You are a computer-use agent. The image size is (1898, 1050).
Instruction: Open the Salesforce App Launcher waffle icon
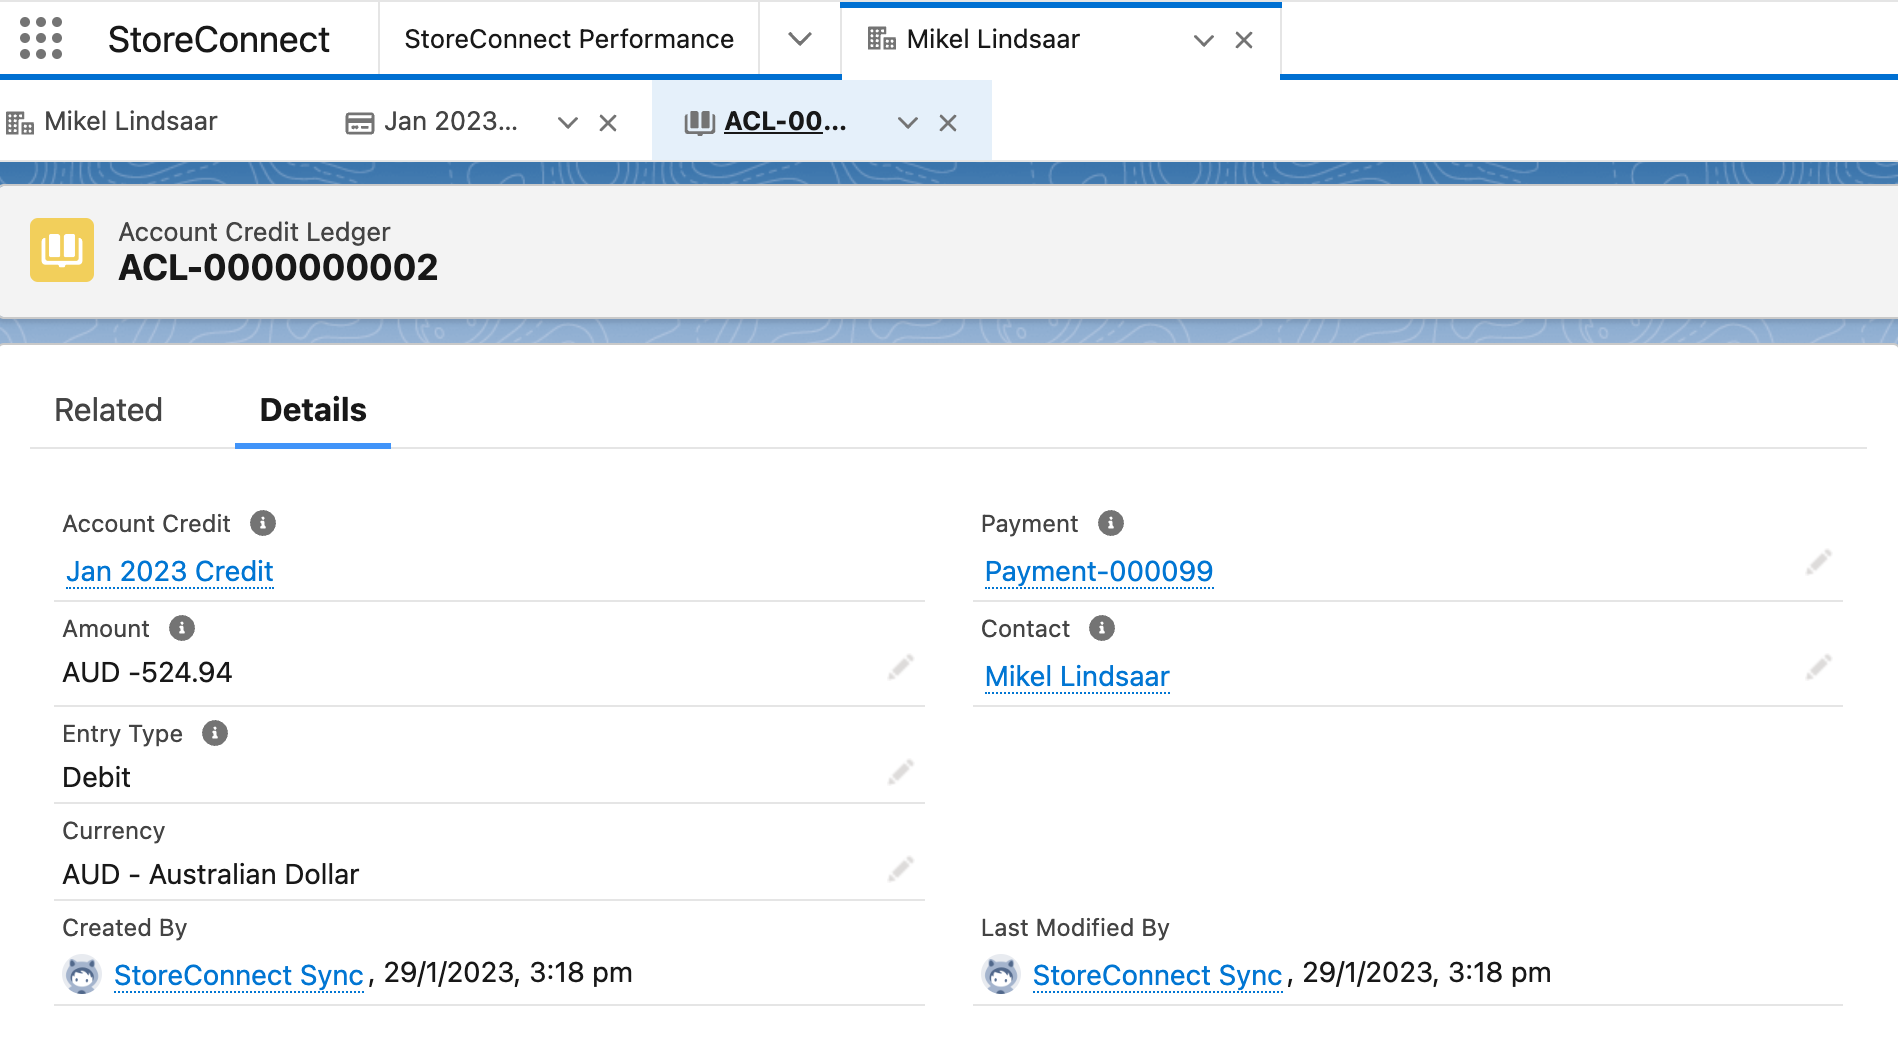[41, 39]
